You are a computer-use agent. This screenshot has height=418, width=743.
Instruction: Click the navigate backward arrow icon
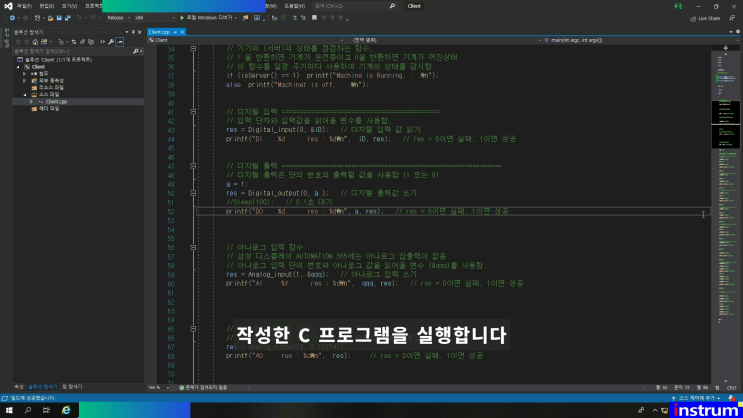(x=12, y=18)
